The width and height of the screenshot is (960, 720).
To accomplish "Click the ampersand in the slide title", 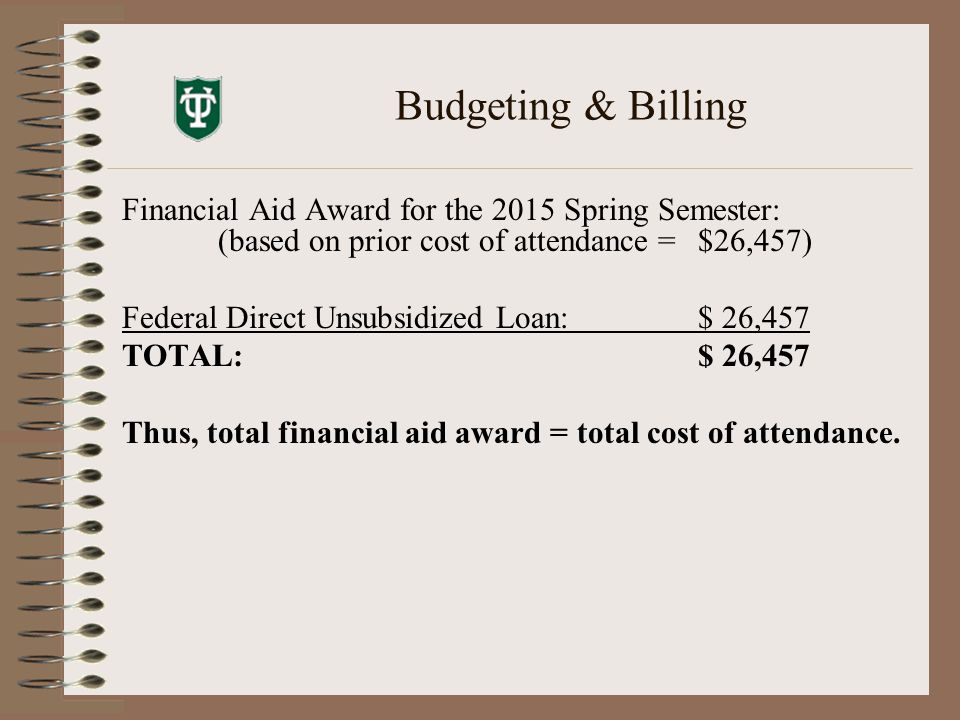I will click(600, 105).
